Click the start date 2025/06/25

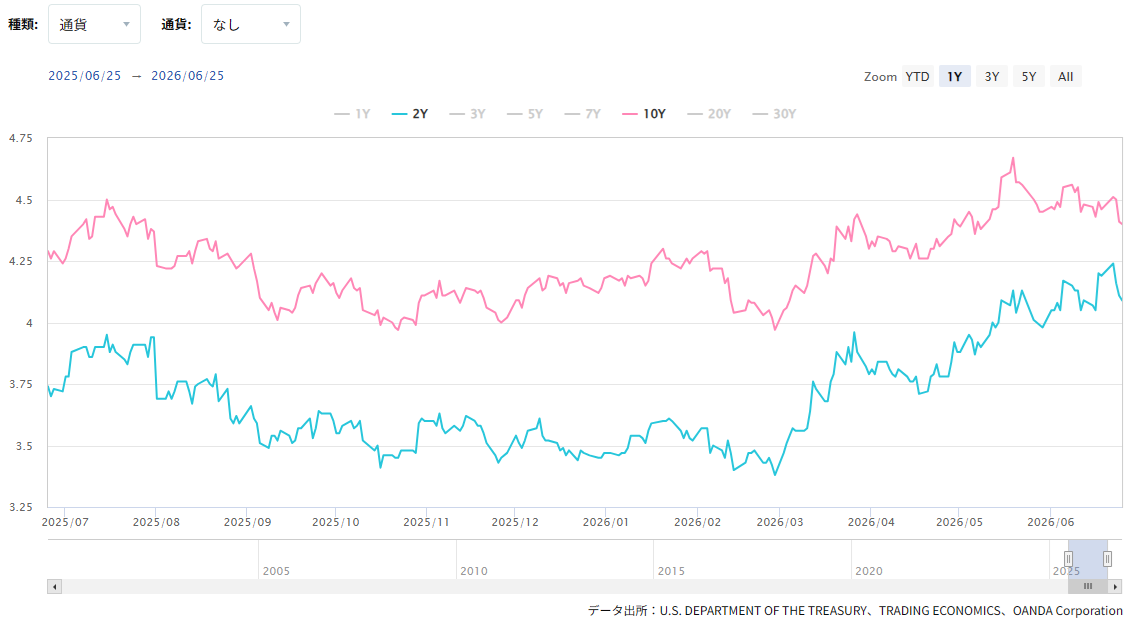coord(85,76)
